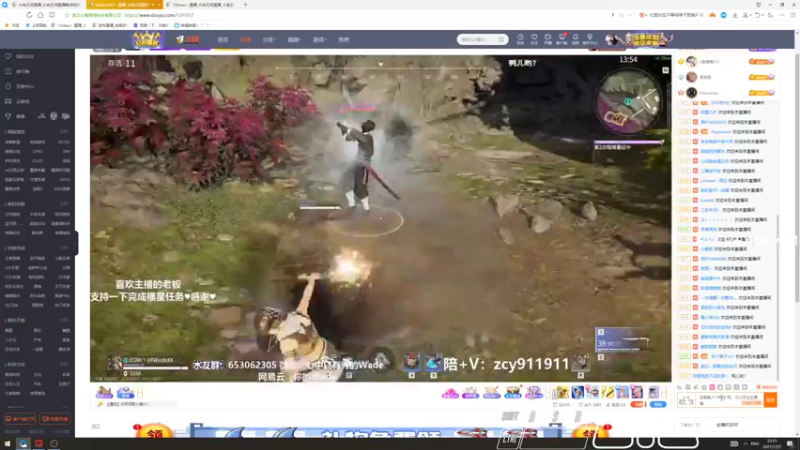This screenshot has height=450, width=800.
Task: Open followed channels heart icon in header
Action: 534,39
